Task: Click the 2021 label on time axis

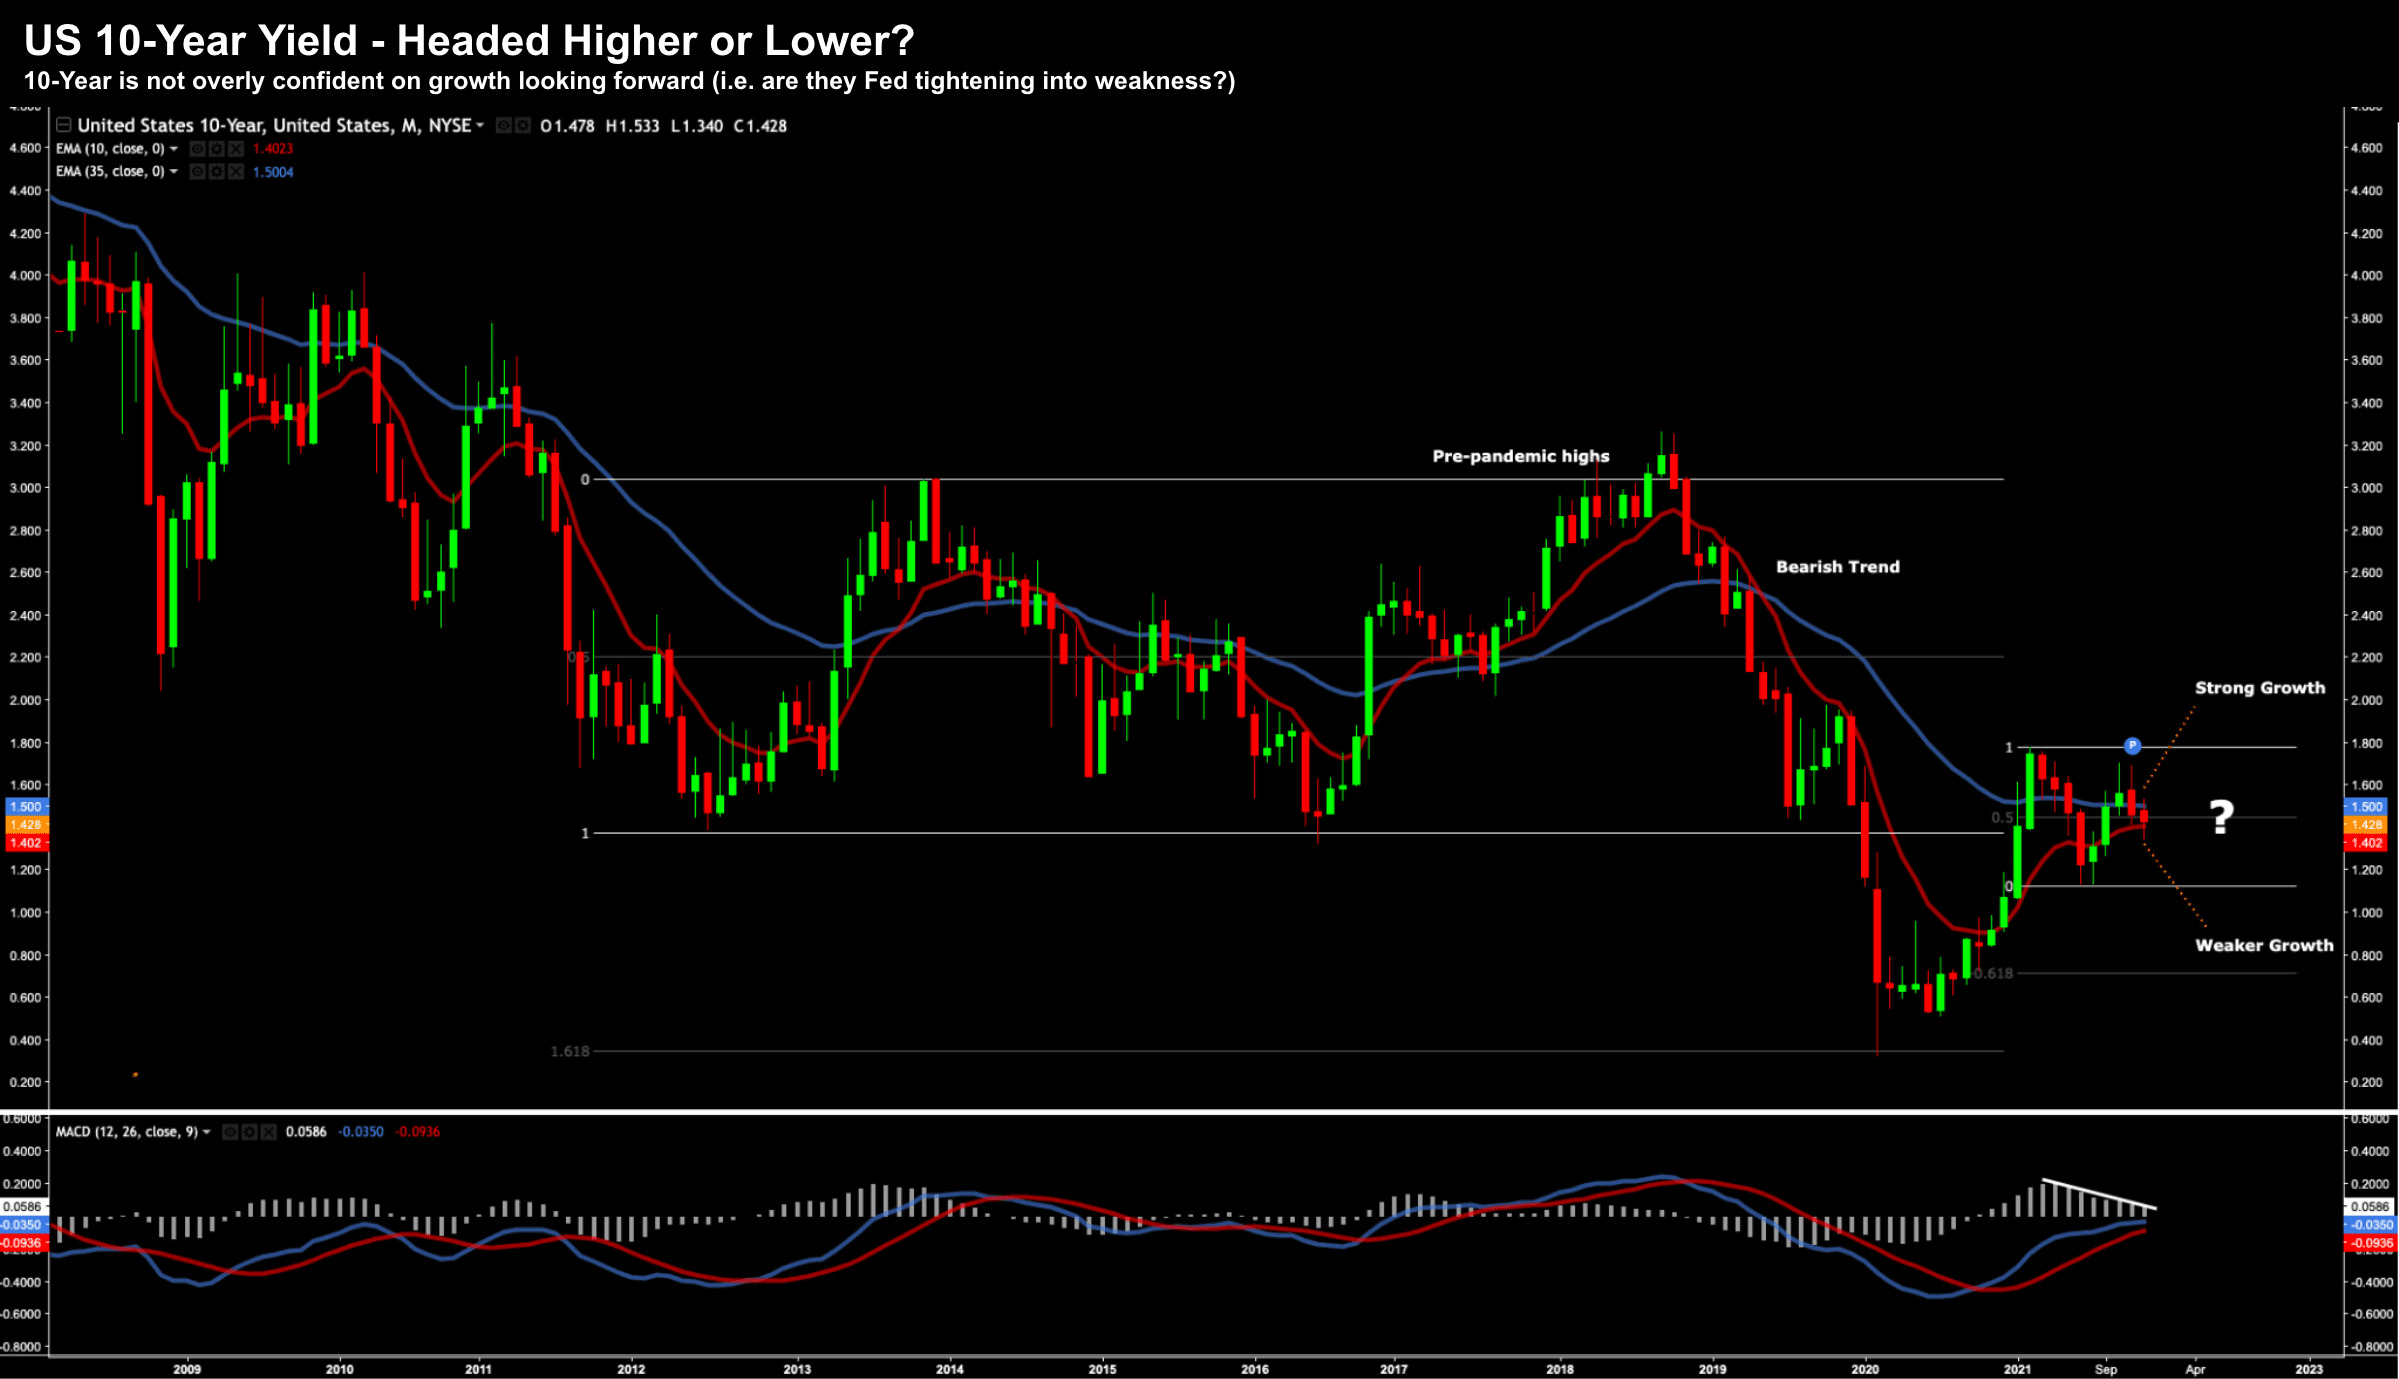Action: click(x=2017, y=1369)
